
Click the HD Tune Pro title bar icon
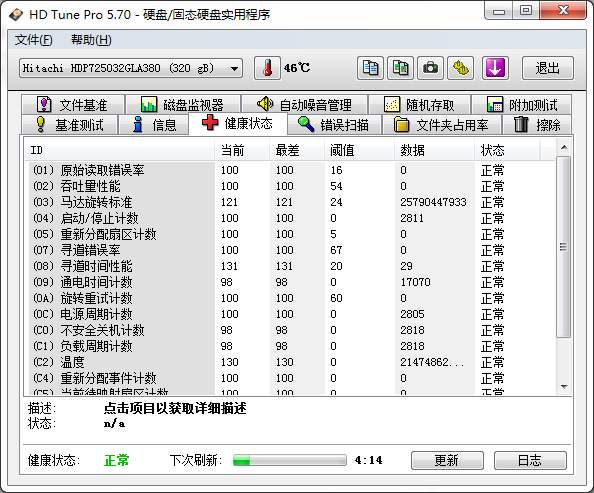tap(16, 15)
